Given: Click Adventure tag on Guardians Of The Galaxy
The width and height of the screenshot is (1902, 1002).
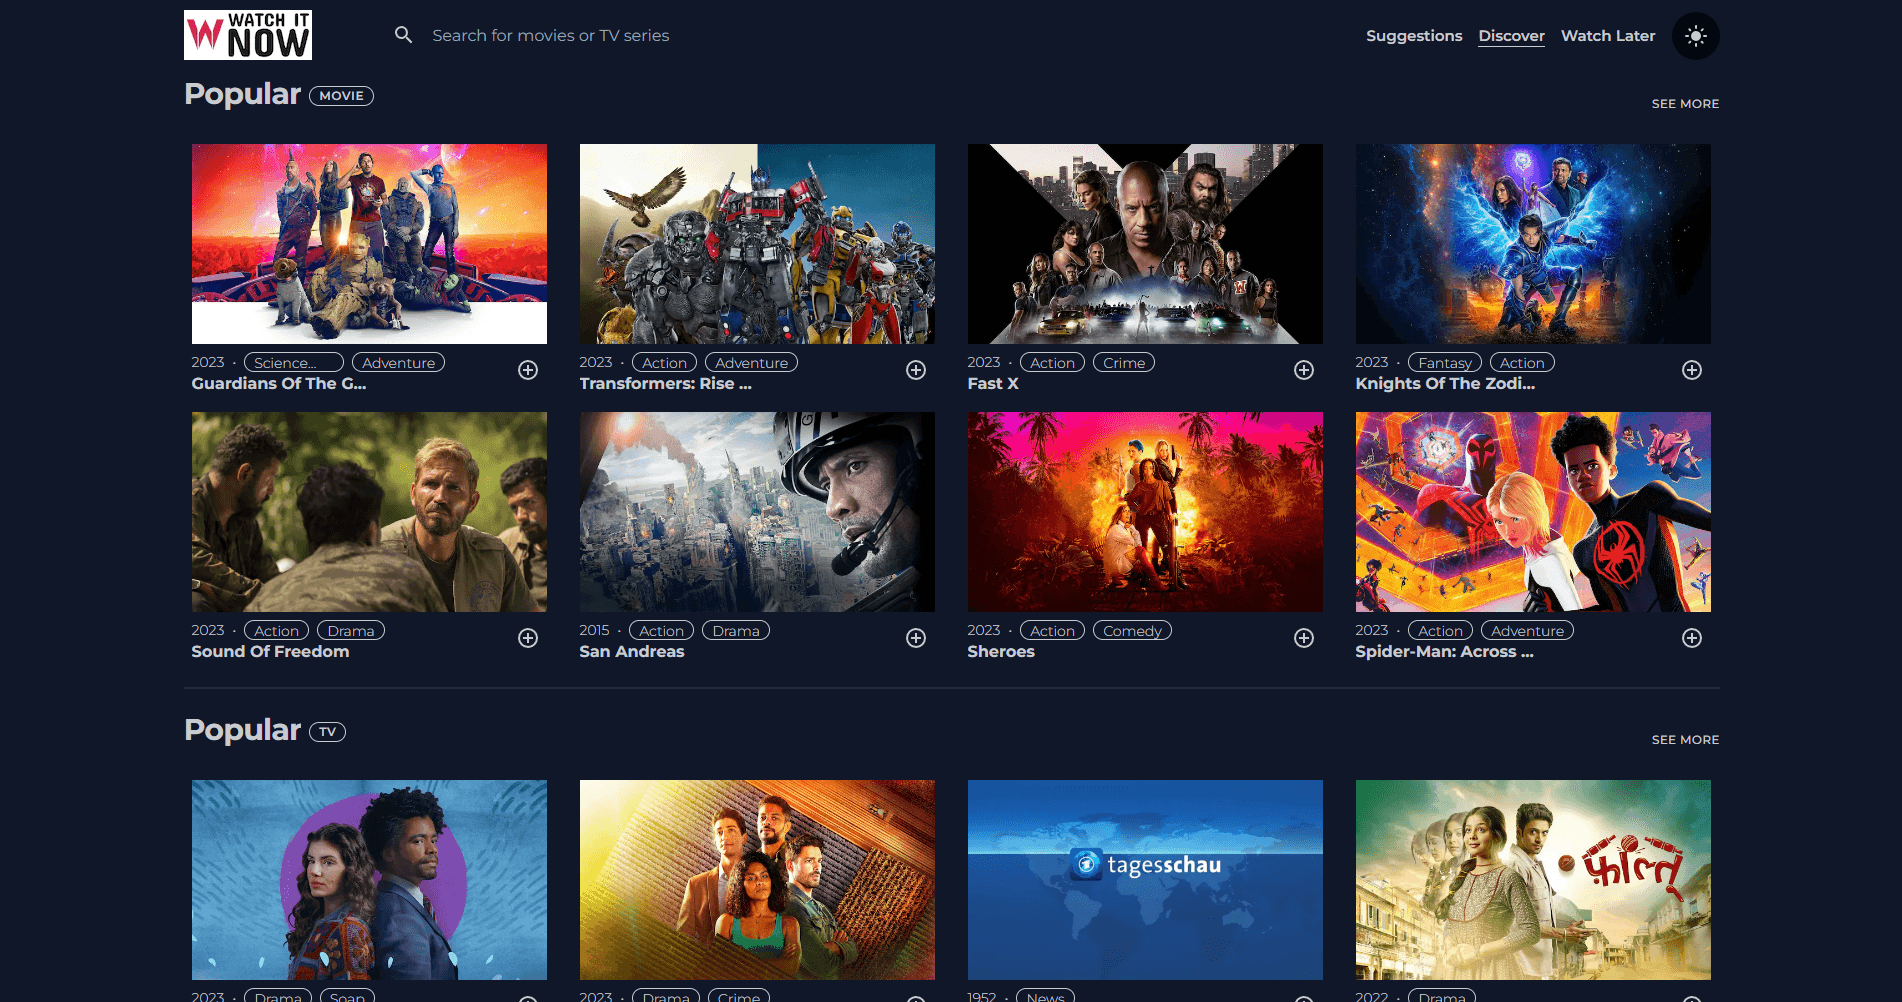Looking at the screenshot, I should (x=399, y=363).
